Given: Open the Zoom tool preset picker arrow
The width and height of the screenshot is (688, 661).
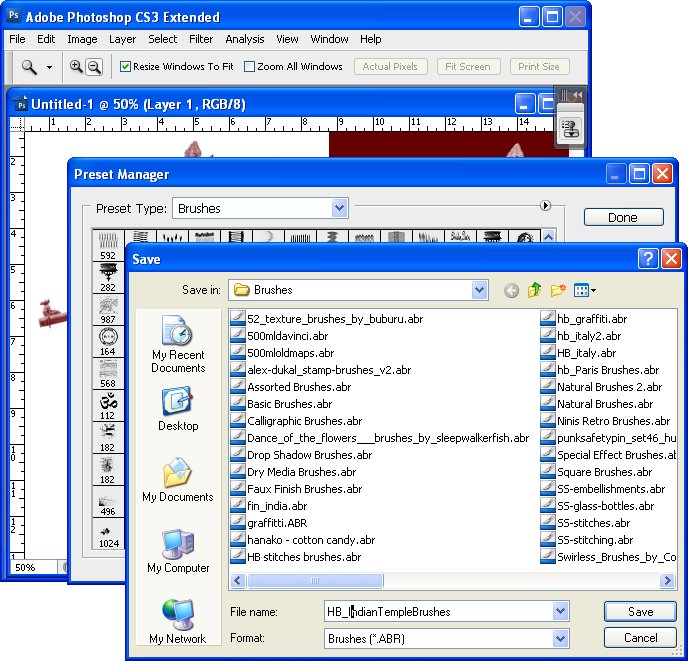Looking at the screenshot, I should click(x=49, y=67).
